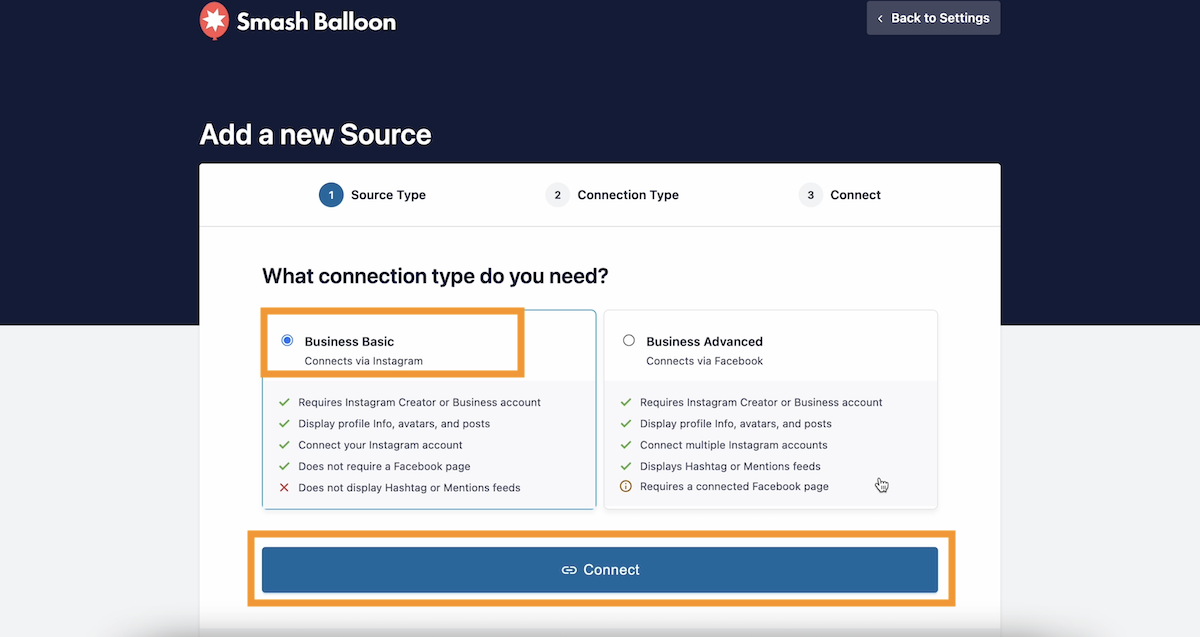Jump to the Connect step tab
The image size is (1200, 637).
855,195
